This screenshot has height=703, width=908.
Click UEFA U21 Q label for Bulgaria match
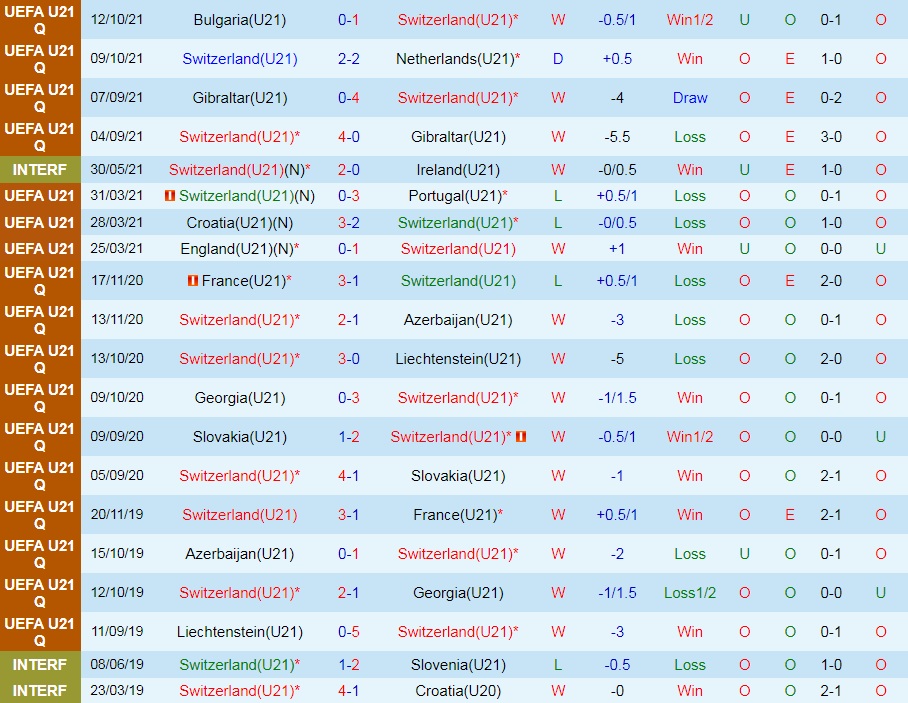point(40,20)
